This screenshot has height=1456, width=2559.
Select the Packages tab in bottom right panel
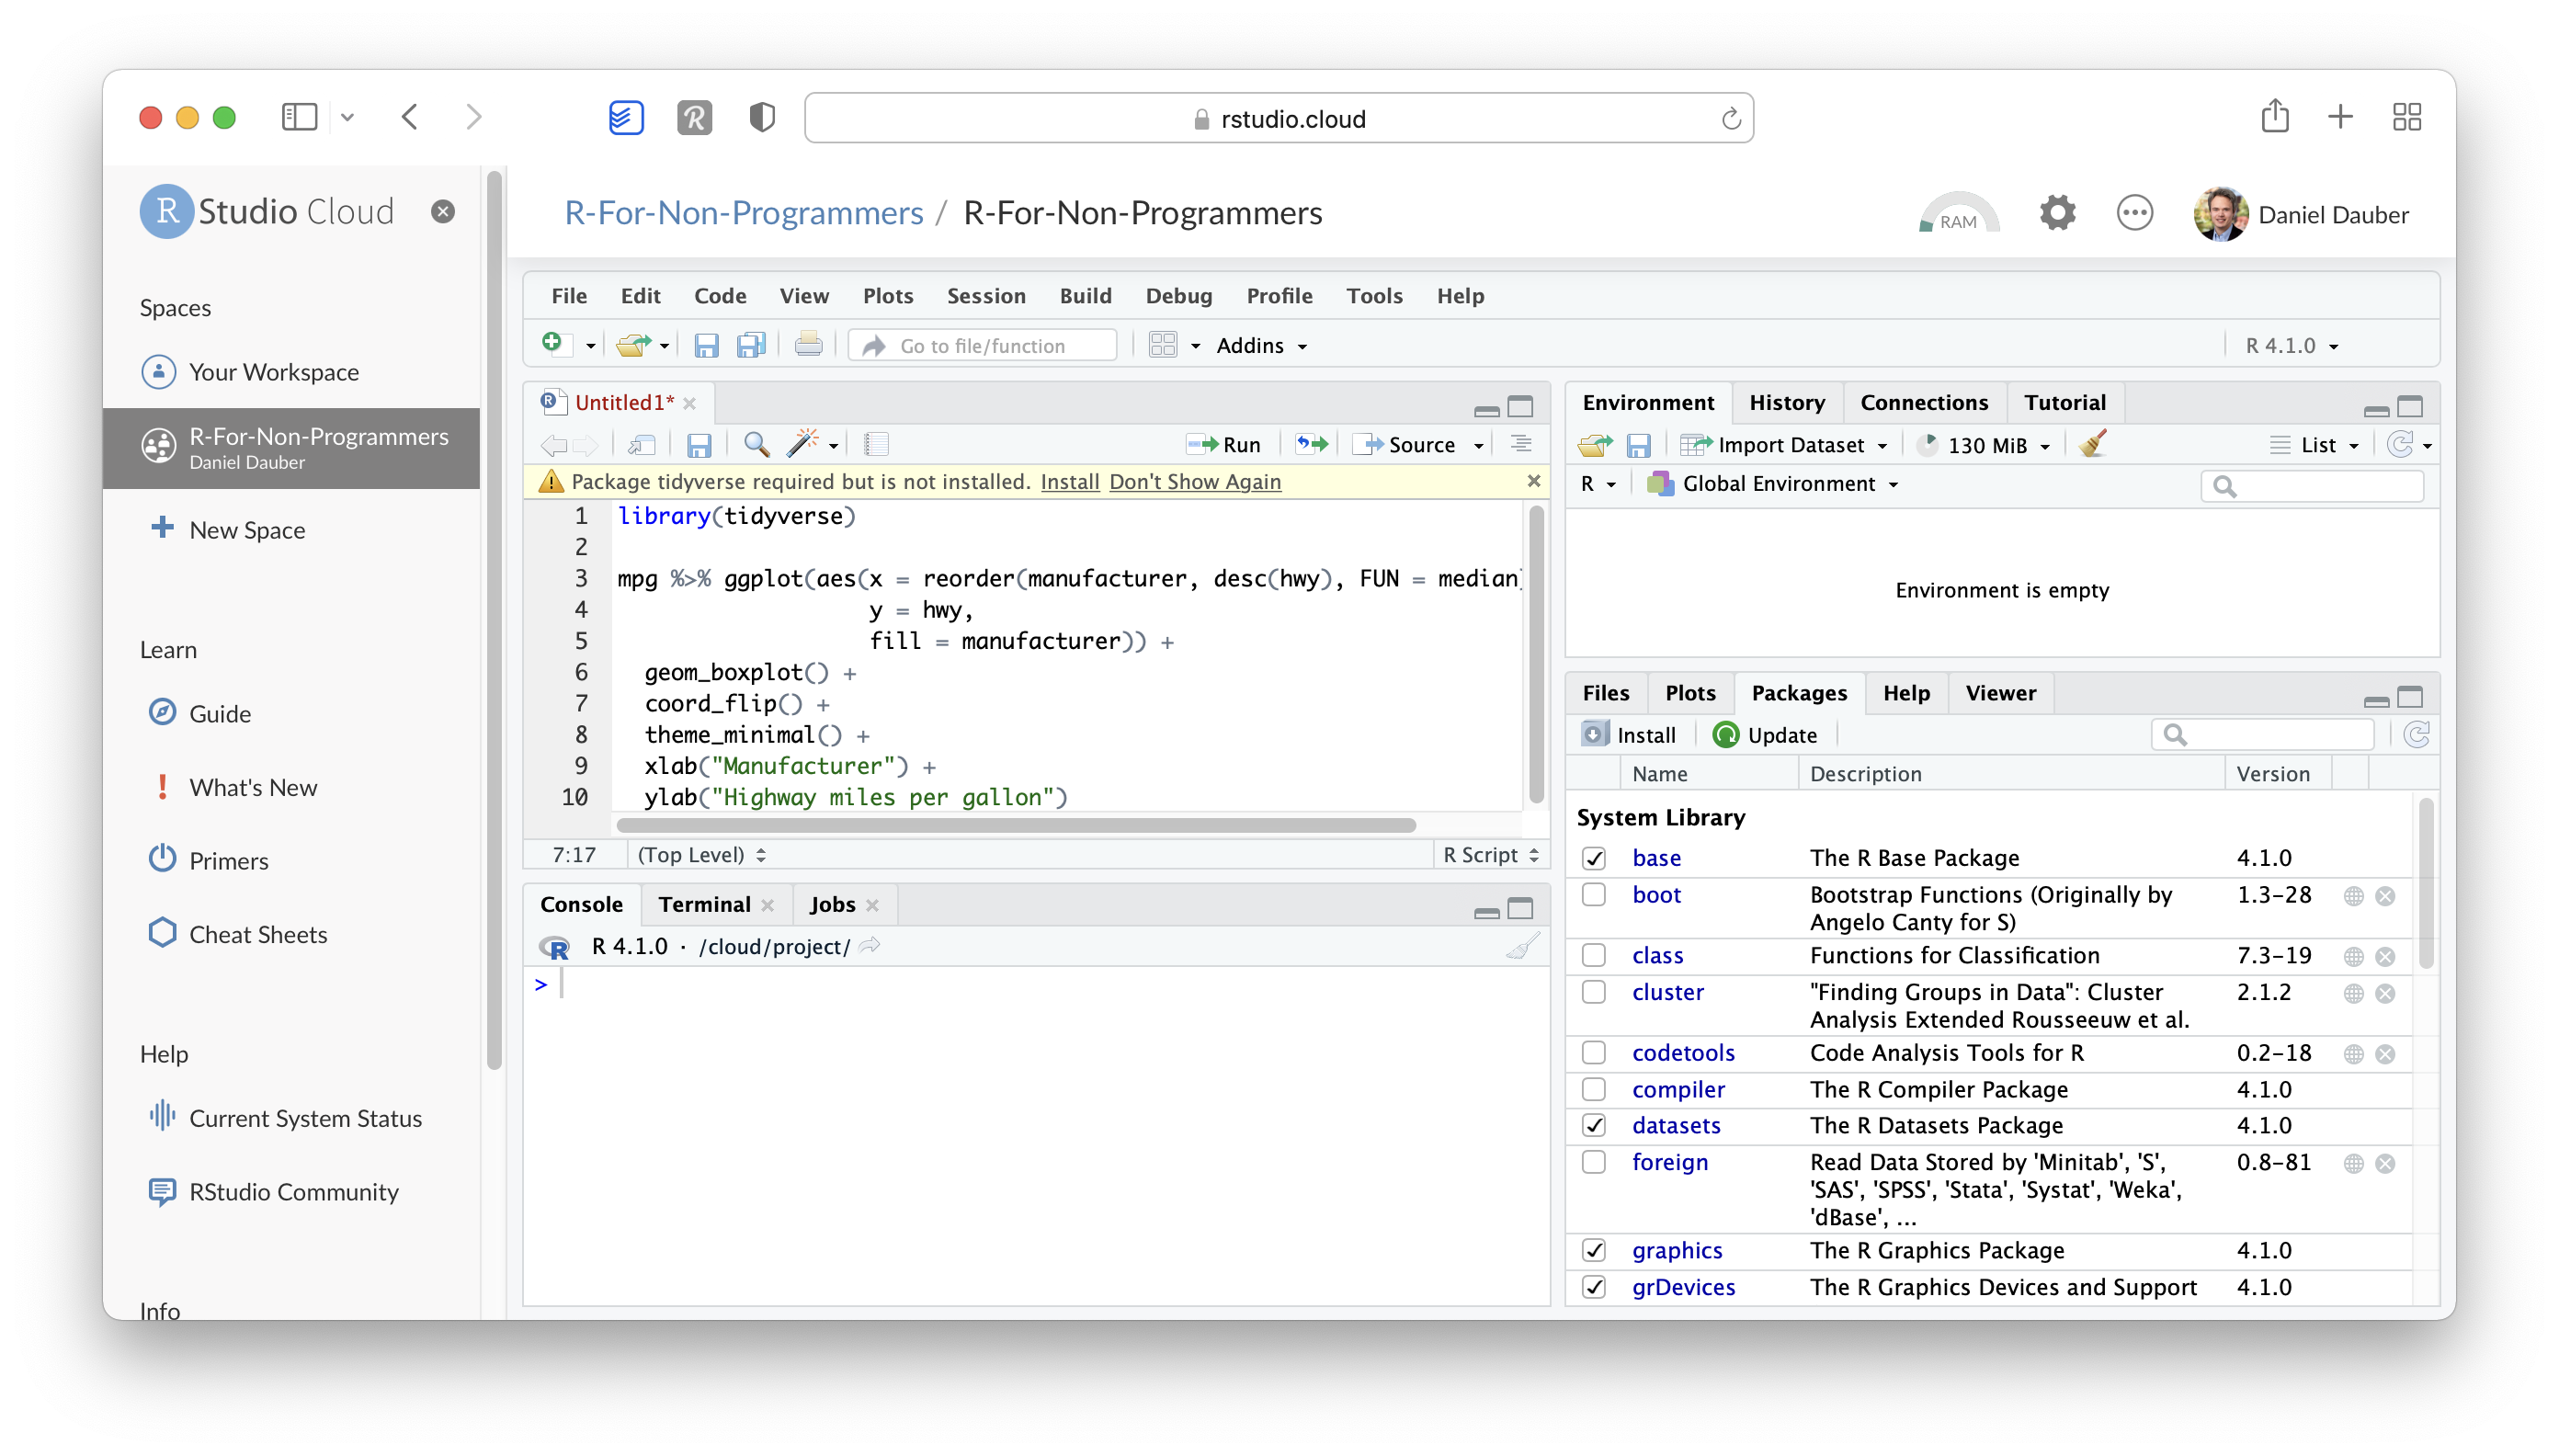[1798, 691]
